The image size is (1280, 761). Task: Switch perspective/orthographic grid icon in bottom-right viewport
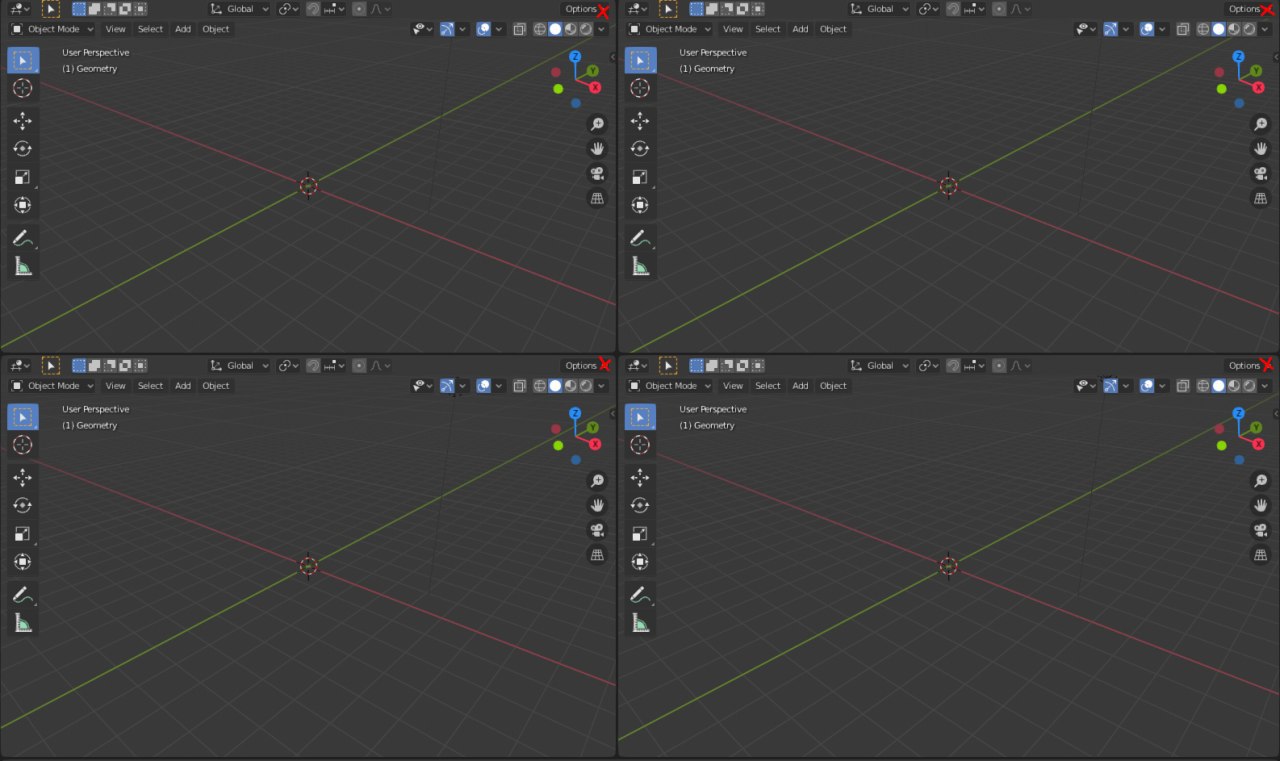[1261, 556]
